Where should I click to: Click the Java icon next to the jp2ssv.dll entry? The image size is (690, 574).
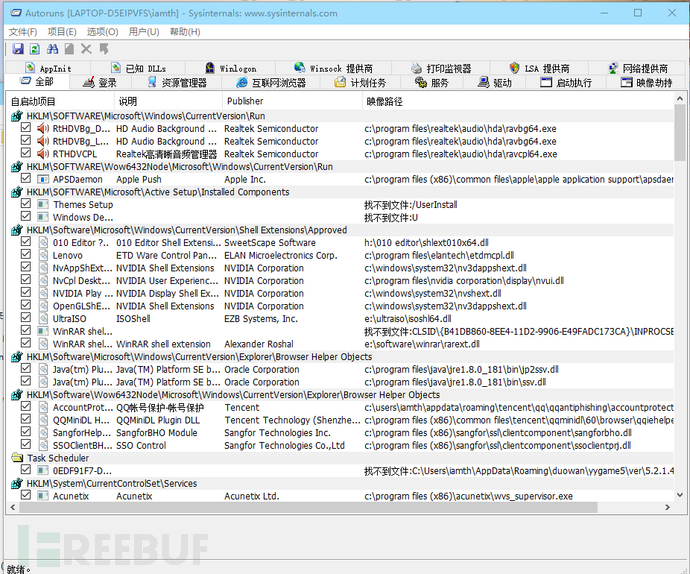coord(43,369)
